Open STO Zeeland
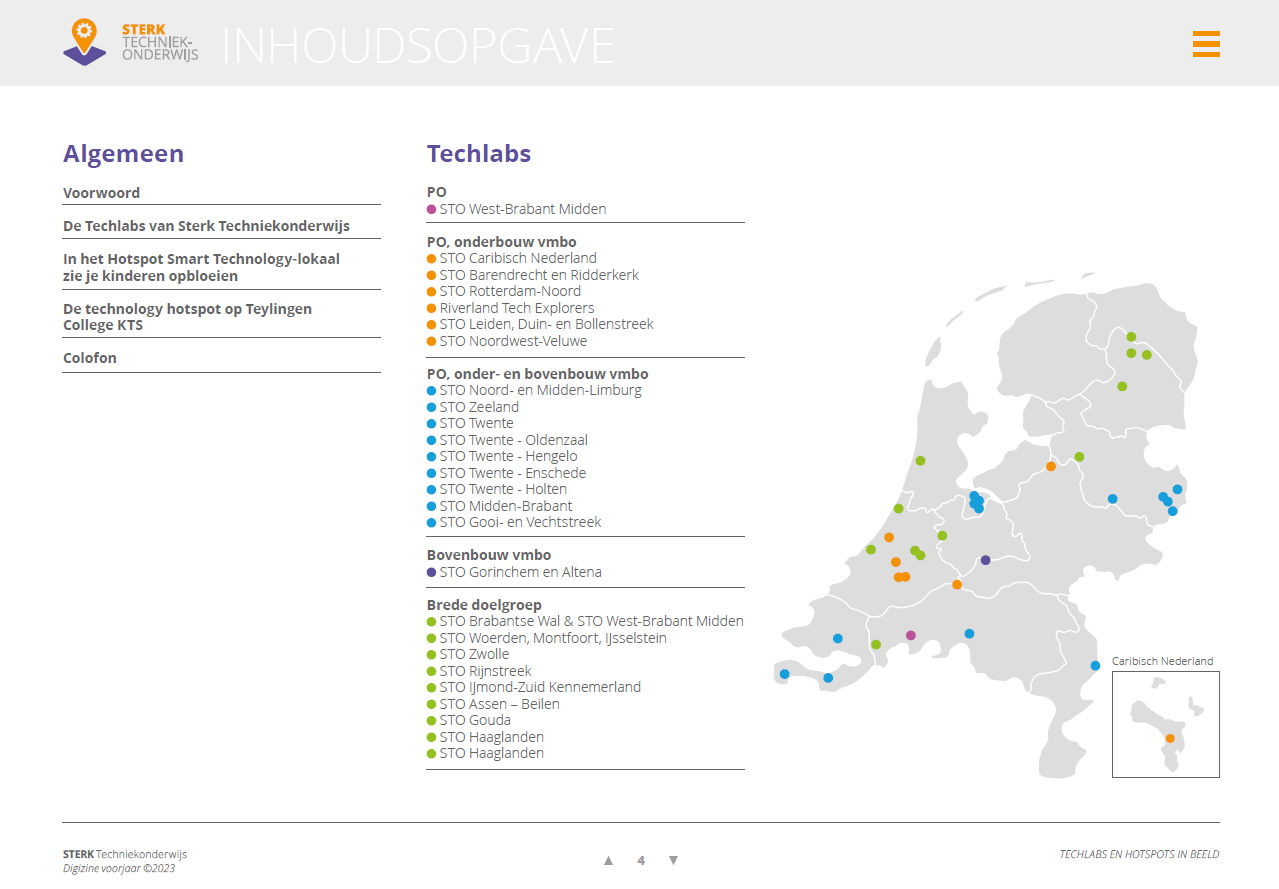 point(473,407)
